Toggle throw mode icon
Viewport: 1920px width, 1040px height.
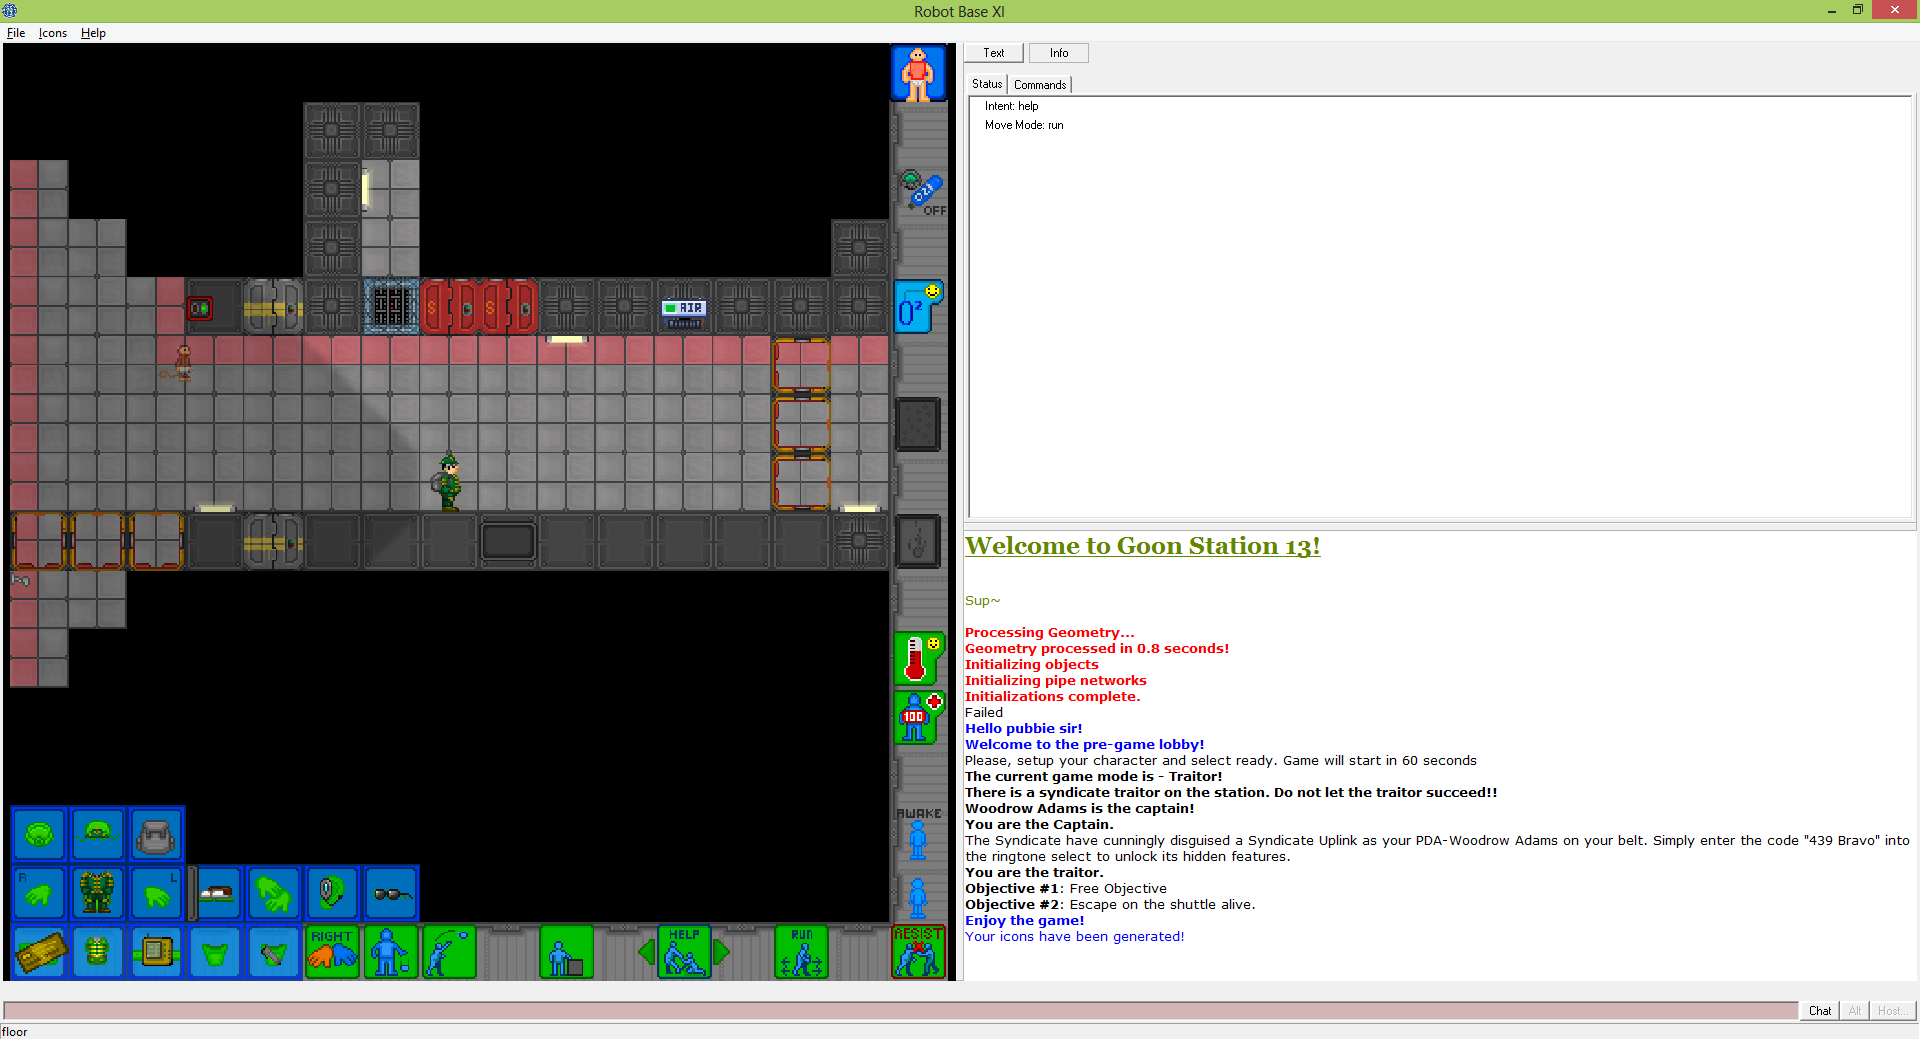coord(449,952)
